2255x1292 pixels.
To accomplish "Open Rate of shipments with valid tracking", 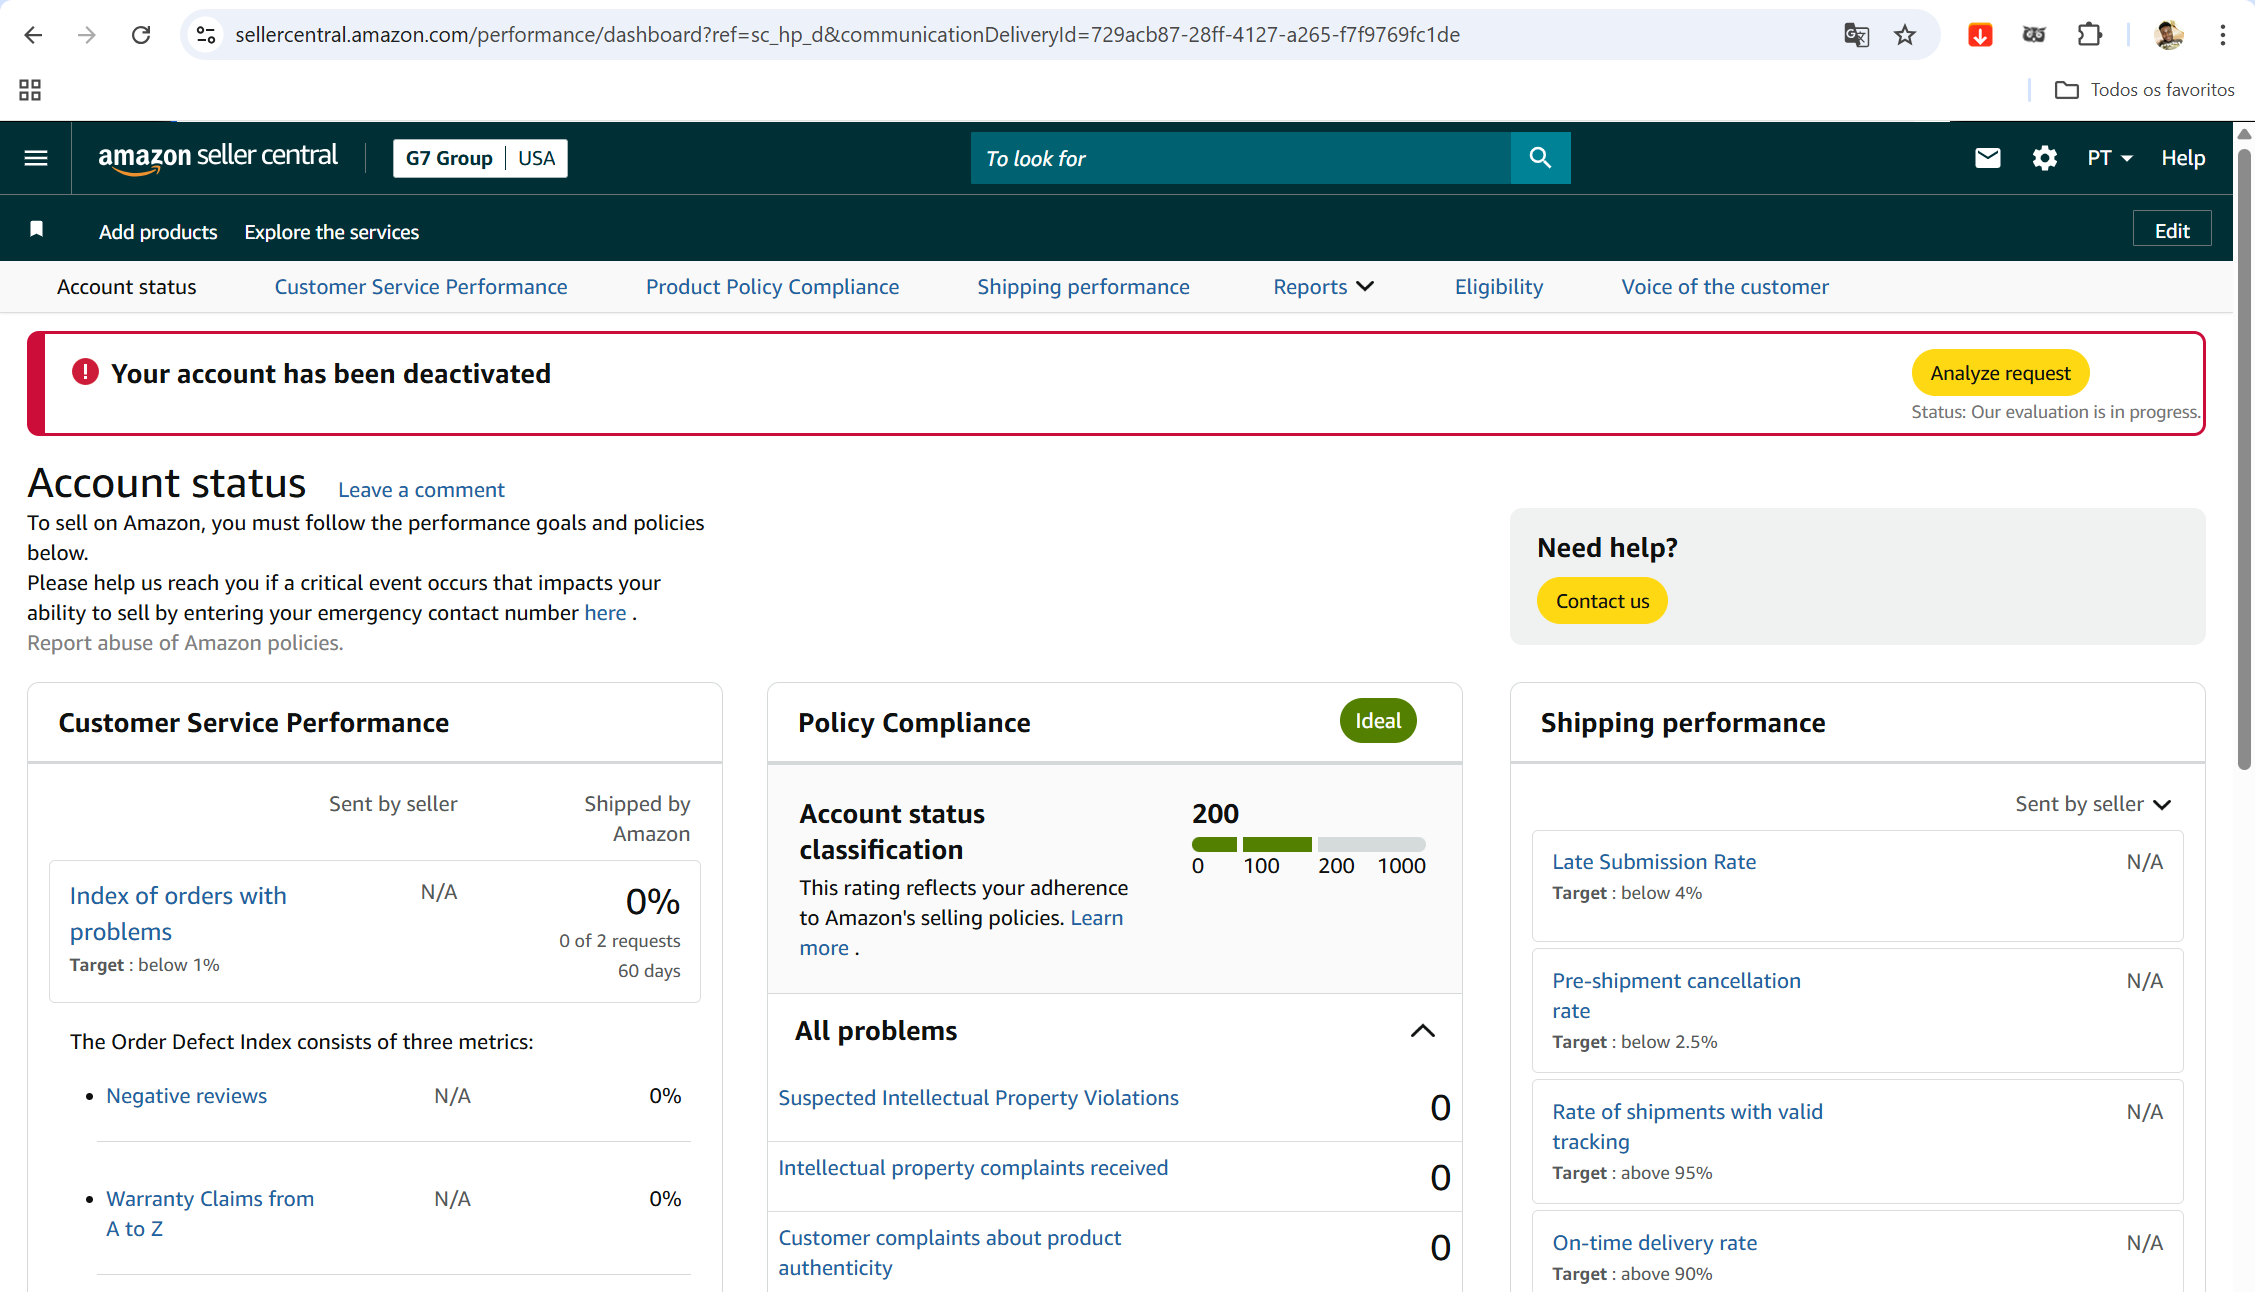I will [x=1687, y=1127].
